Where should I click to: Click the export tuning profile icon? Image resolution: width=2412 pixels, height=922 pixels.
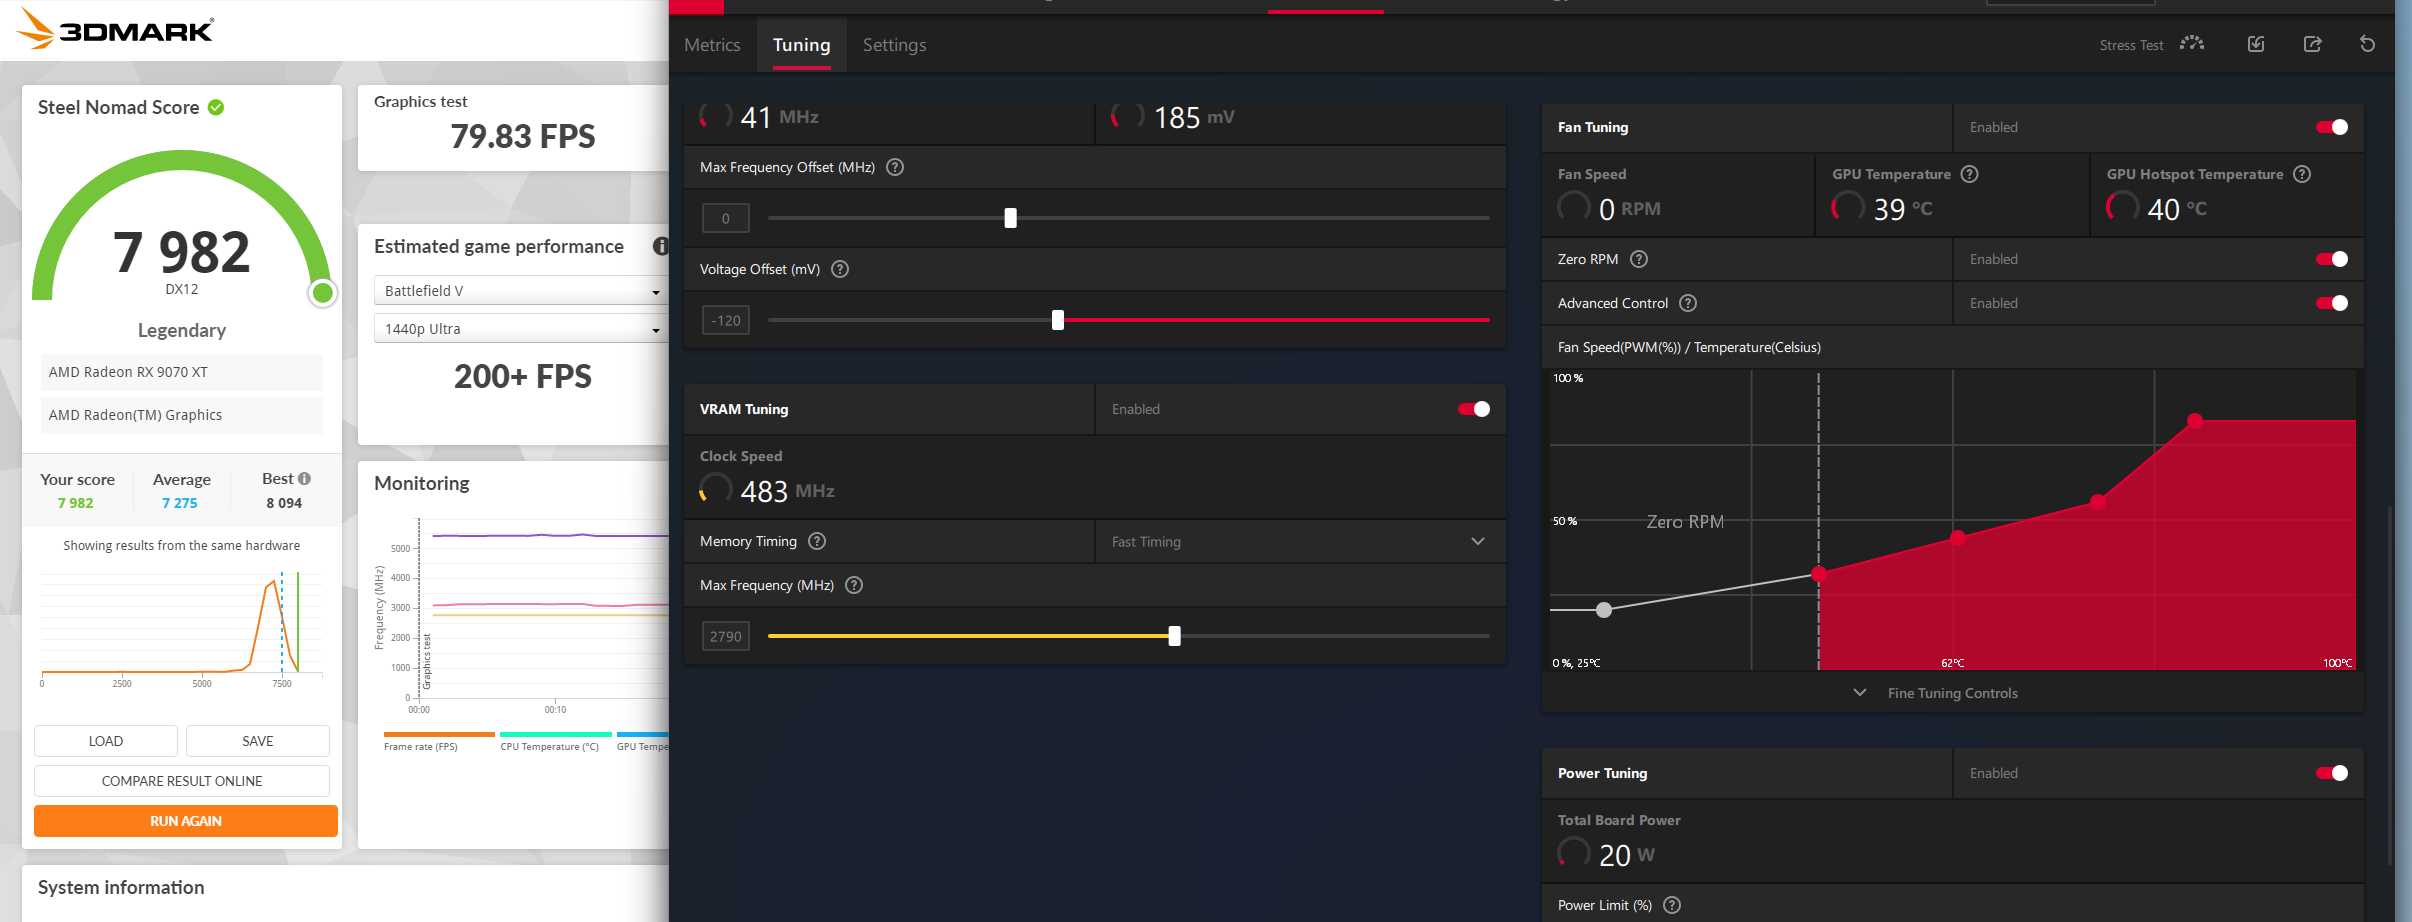click(2312, 44)
